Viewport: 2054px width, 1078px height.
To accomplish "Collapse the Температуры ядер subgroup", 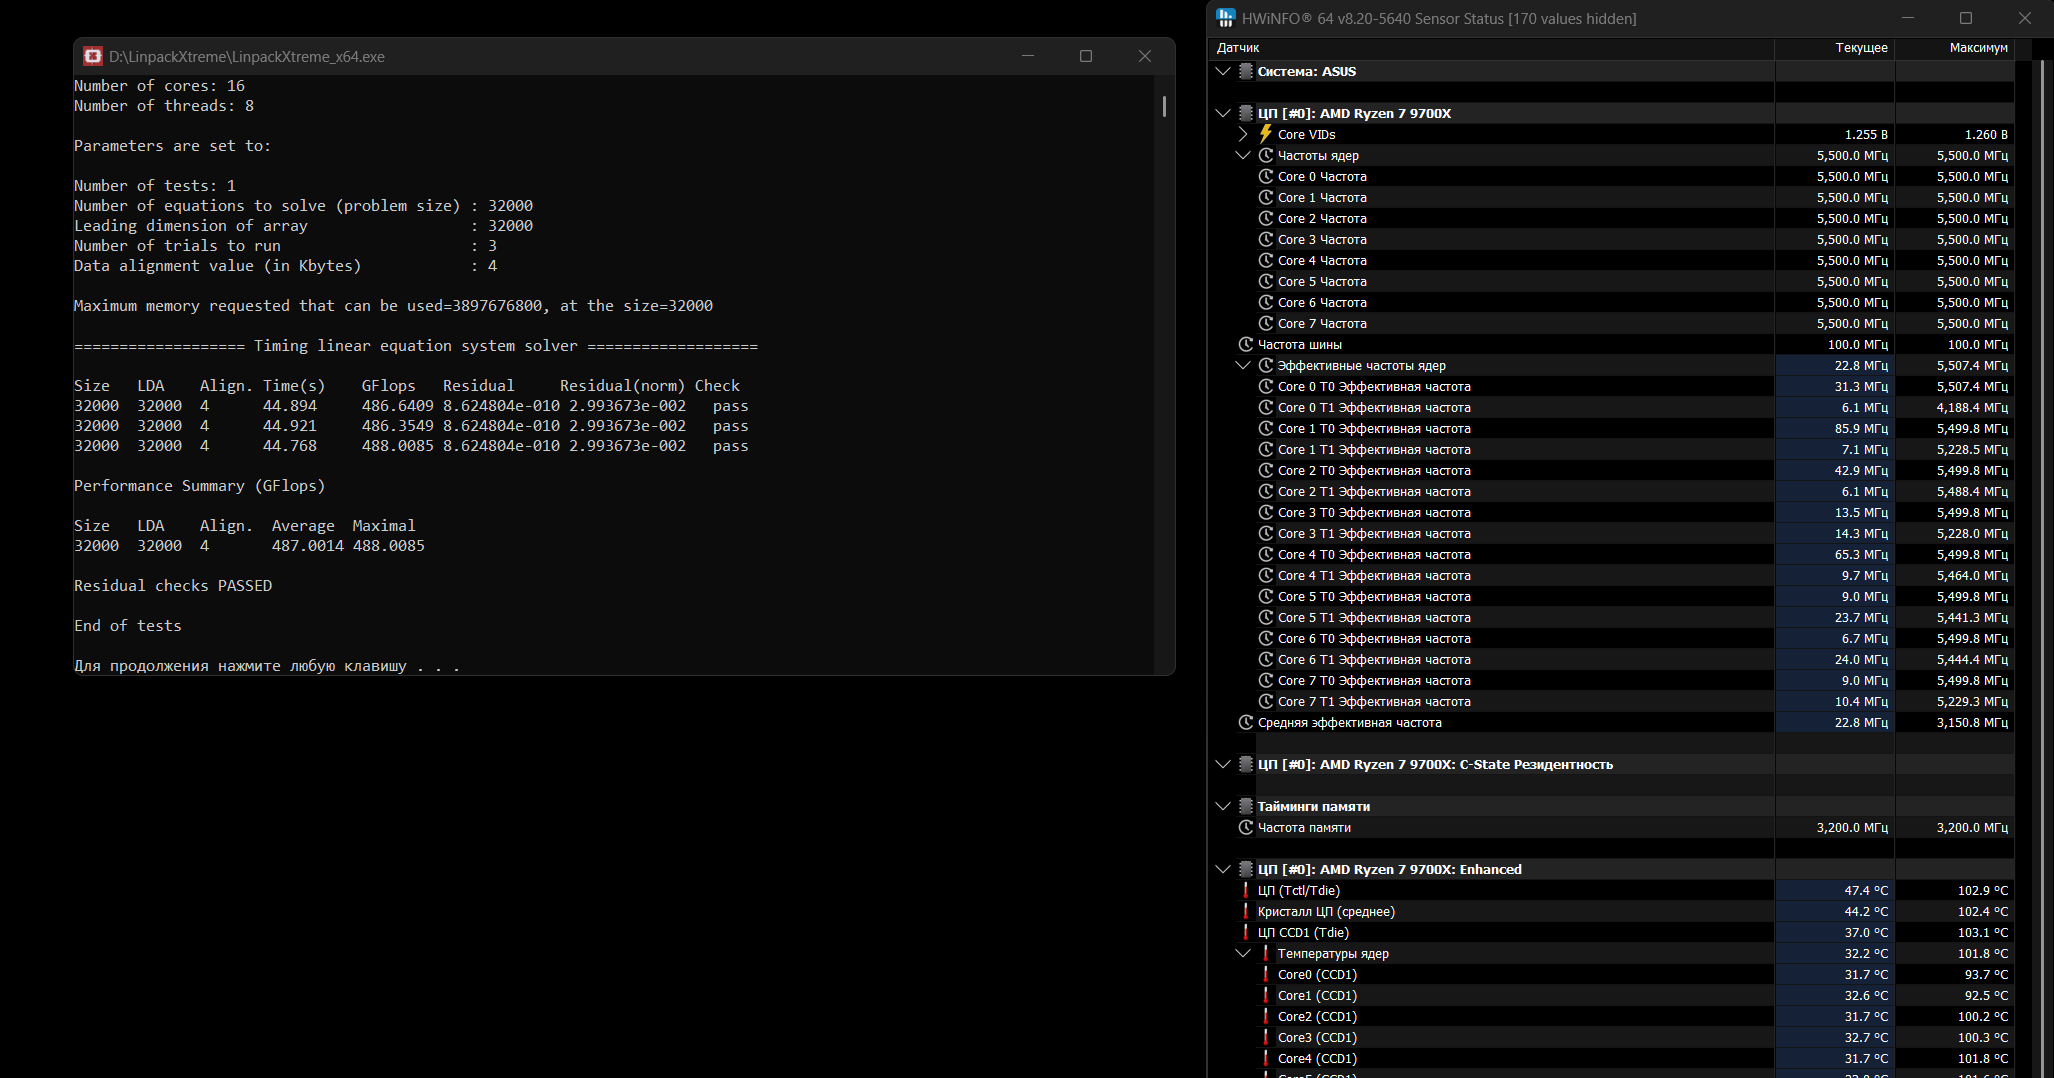I will point(1243,953).
